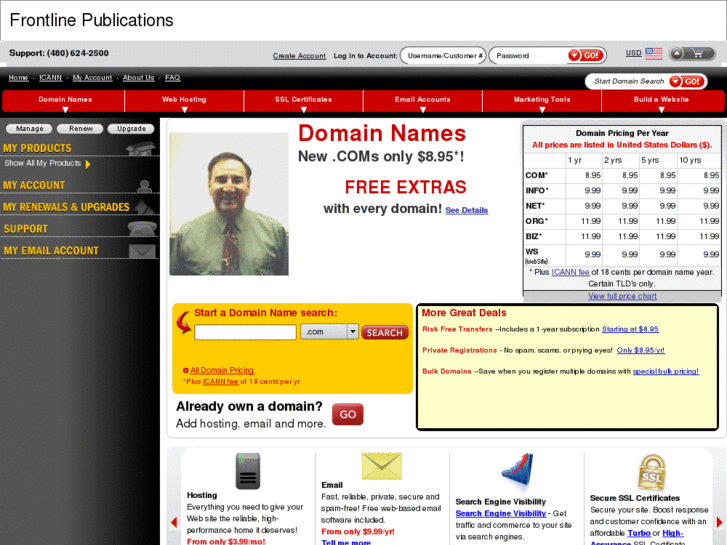Viewport: 727px width, 545px height.
Task: Click the round arrow button beside the cart
Action: click(x=677, y=53)
